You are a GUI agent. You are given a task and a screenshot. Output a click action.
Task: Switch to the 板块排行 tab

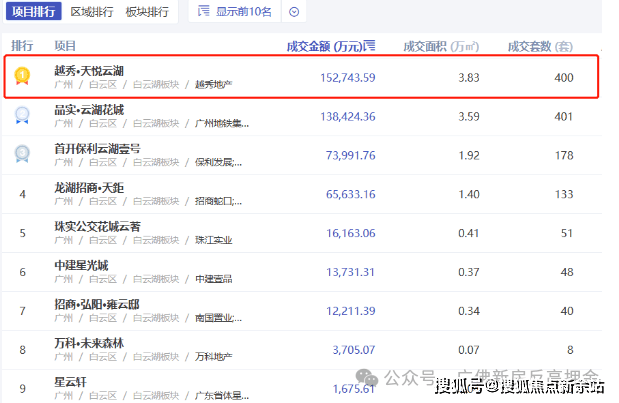pyautogui.click(x=146, y=13)
